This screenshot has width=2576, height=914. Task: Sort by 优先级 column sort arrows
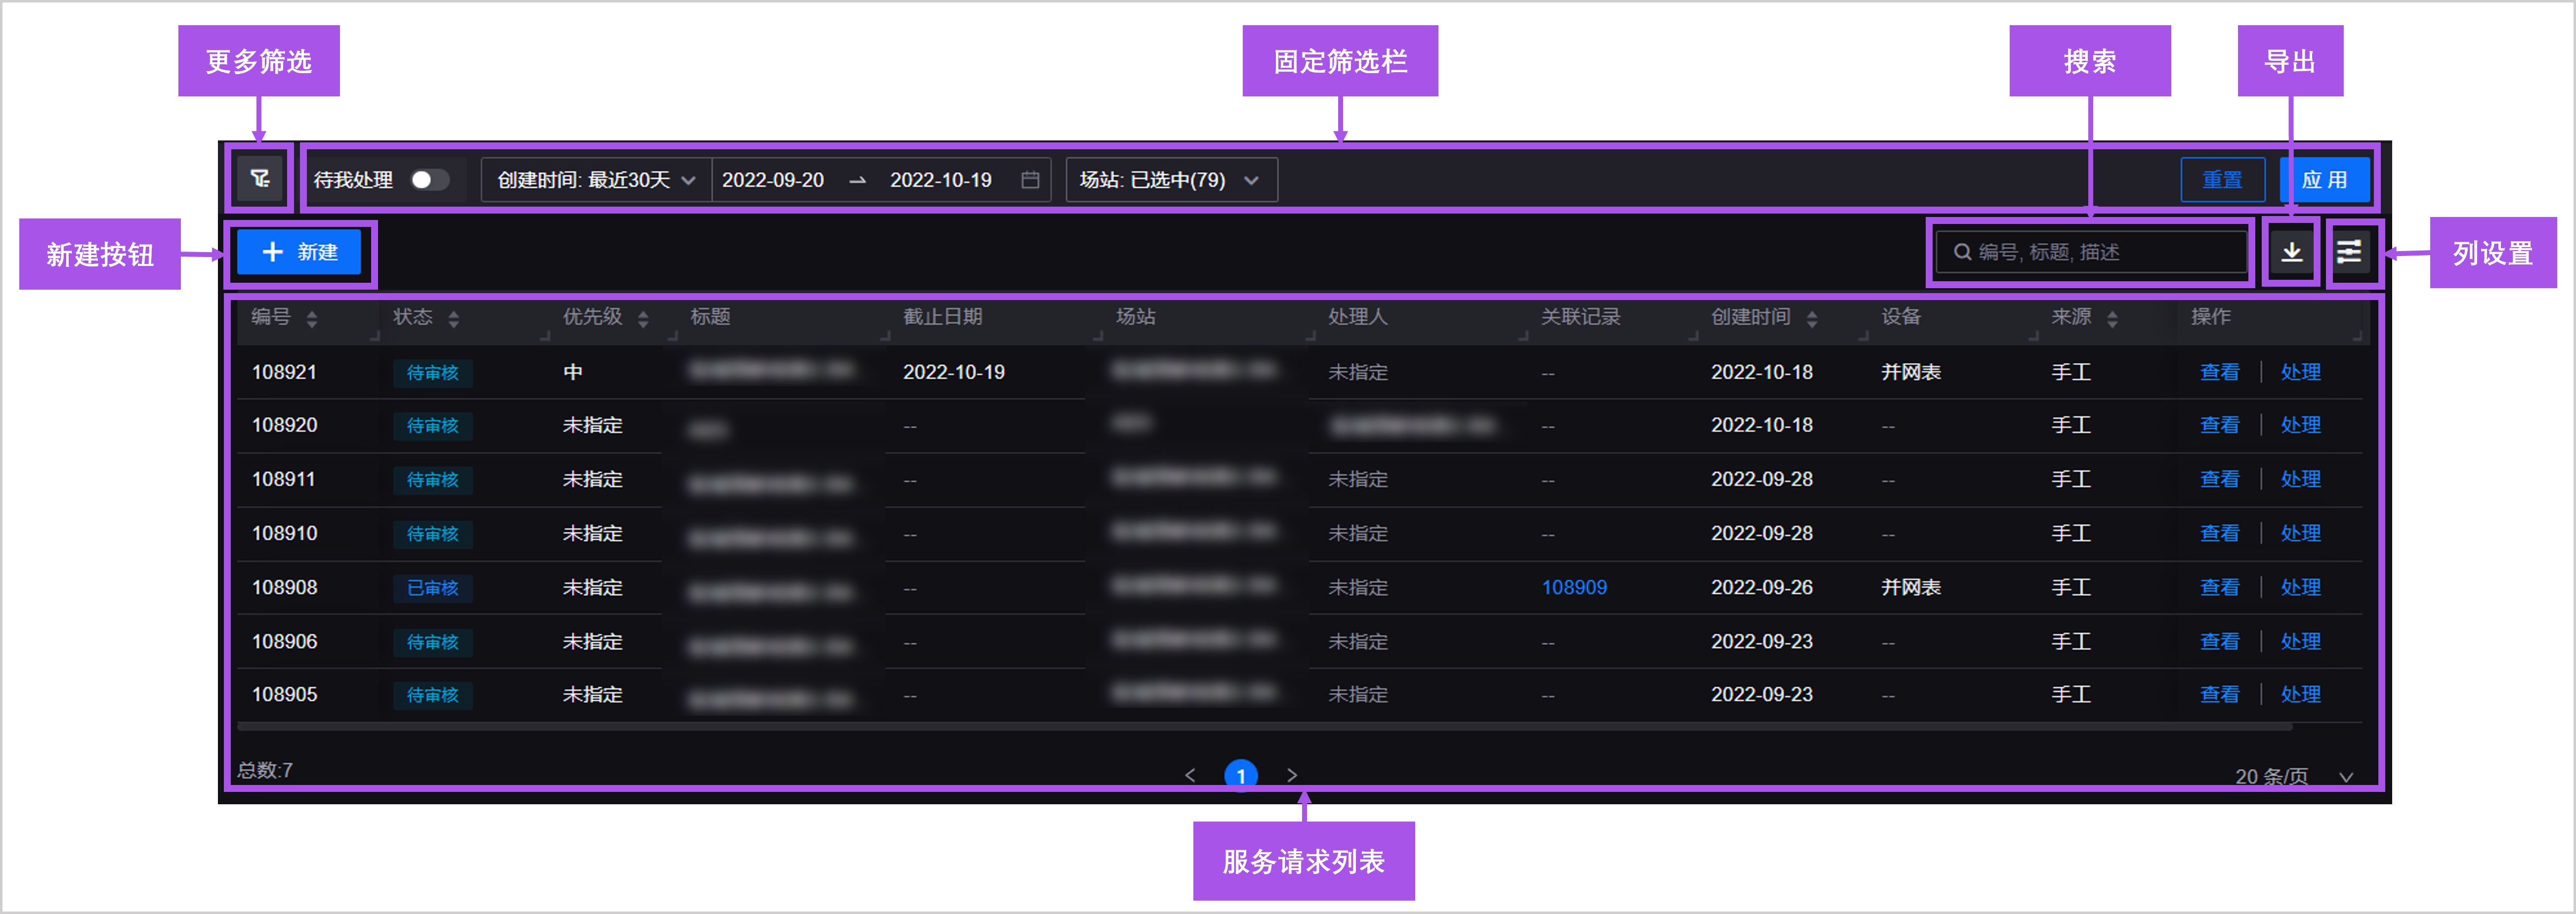[x=643, y=318]
